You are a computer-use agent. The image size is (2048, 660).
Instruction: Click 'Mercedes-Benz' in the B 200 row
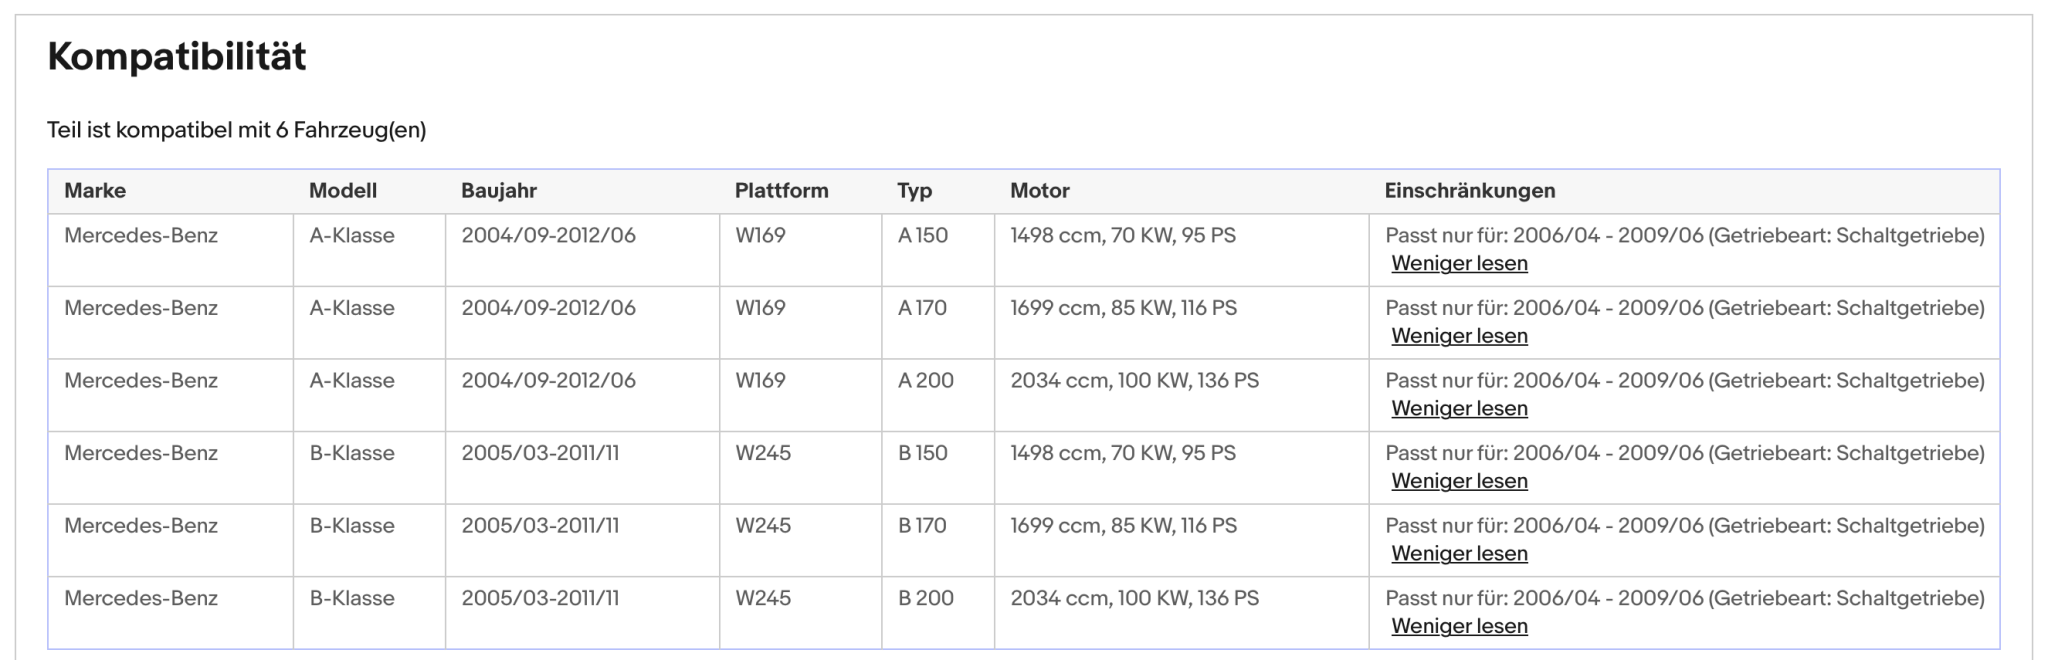point(141,598)
